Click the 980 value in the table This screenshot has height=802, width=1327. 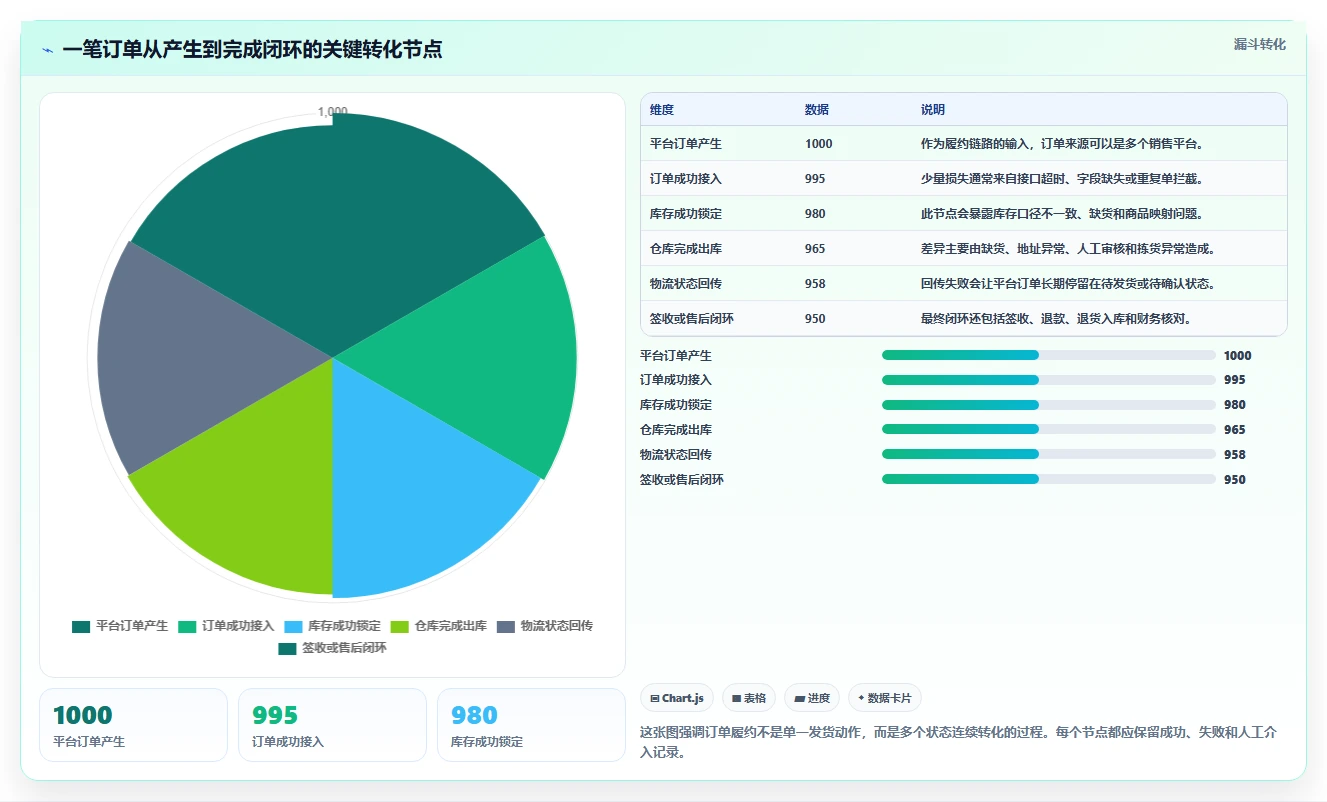click(815, 214)
